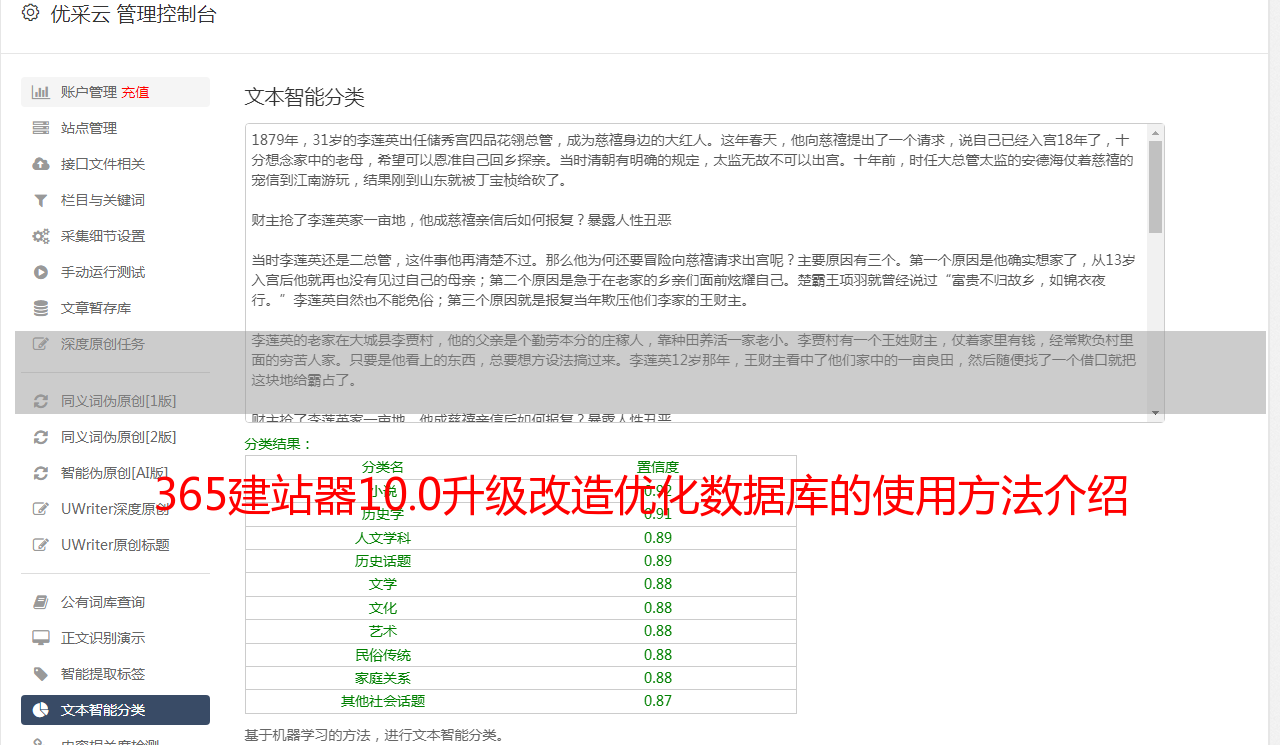
Task: Click the play icon for 手动运行测试
Action: click(x=41, y=272)
